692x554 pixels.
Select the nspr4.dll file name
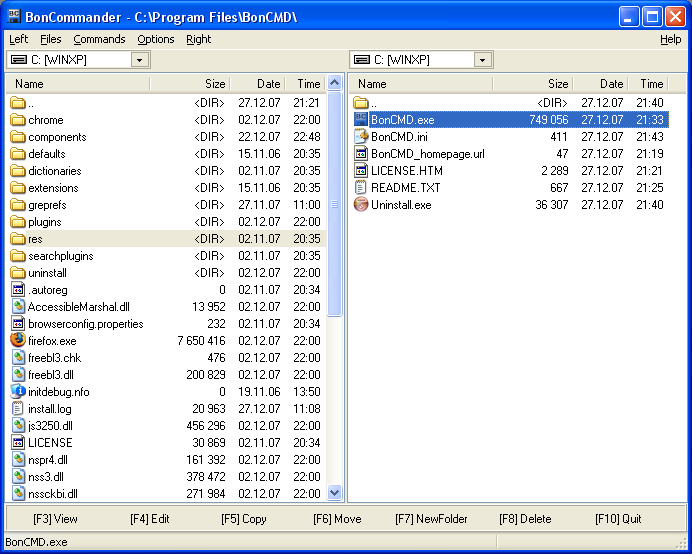(x=48, y=460)
